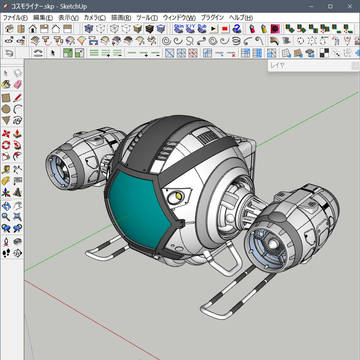
Task: Enable Shaded face style
Action: pyautogui.click(x=137, y=29)
